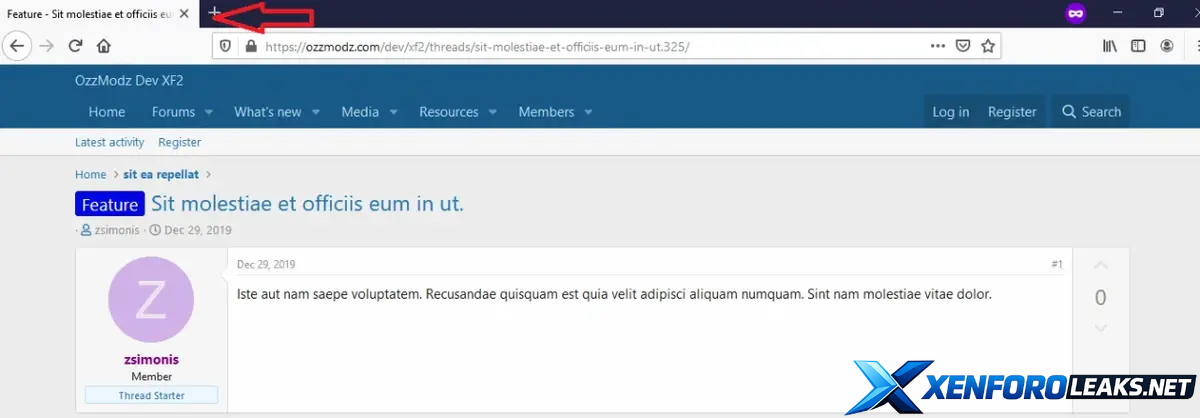Open the Library icon in toolbar
The width and height of the screenshot is (1200, 418).
coord(1110,46)
